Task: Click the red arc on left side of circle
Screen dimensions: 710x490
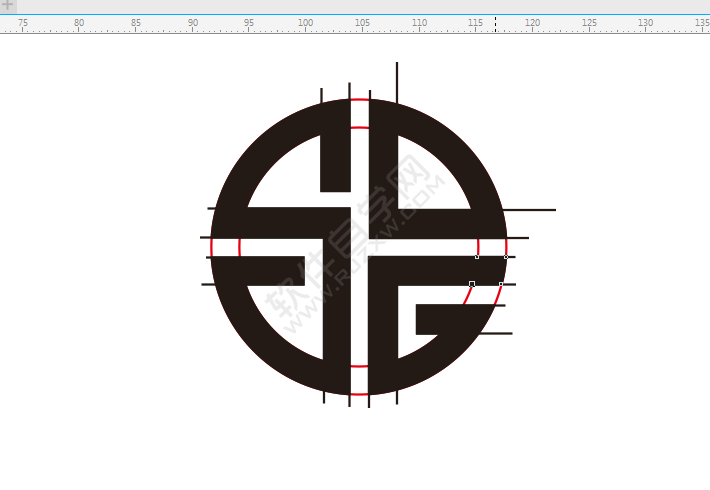Action: 212,247
